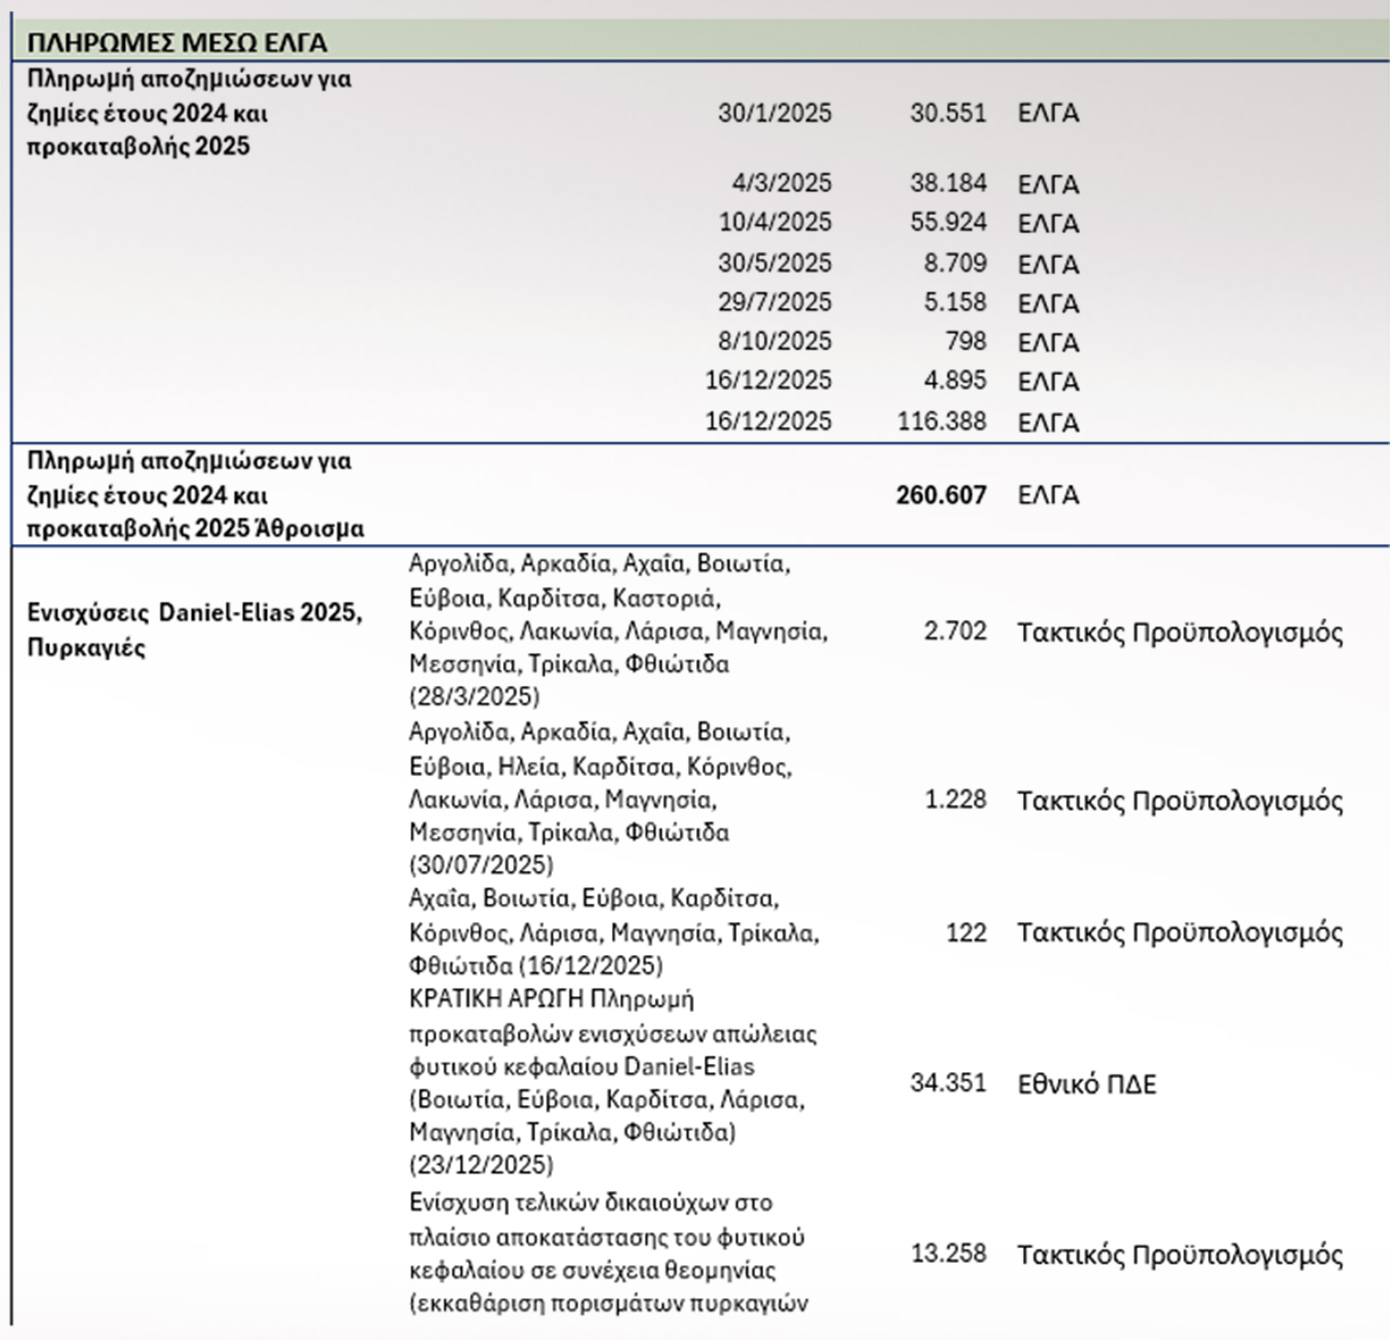Click the row label ending in Άθροισμα
The height and width of the screenshot is (1340, 1390).
(x=195, y=495)
